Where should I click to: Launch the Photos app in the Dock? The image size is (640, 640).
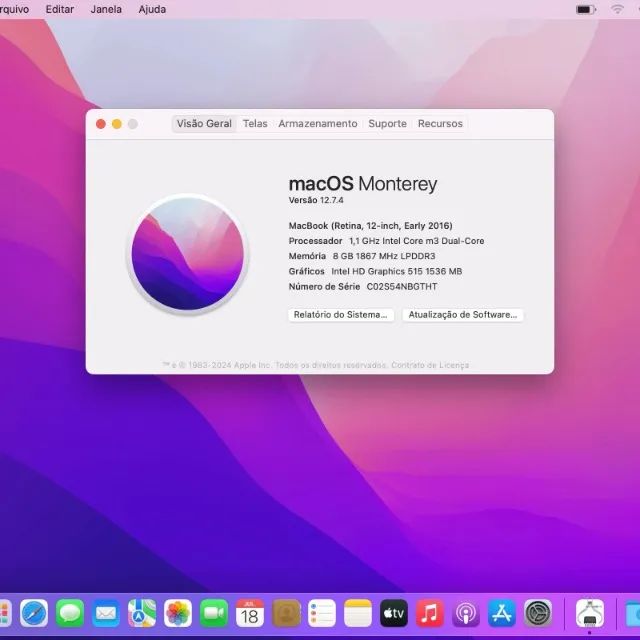(178, 613)
